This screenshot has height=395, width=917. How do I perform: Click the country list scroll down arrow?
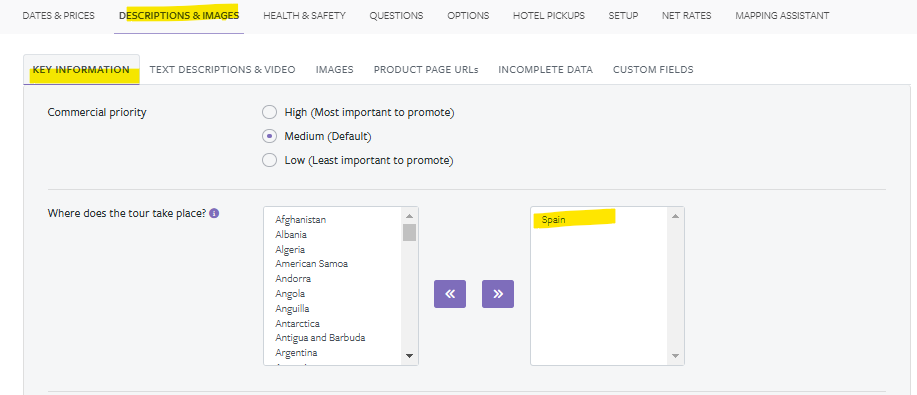[x=409, y=356]
